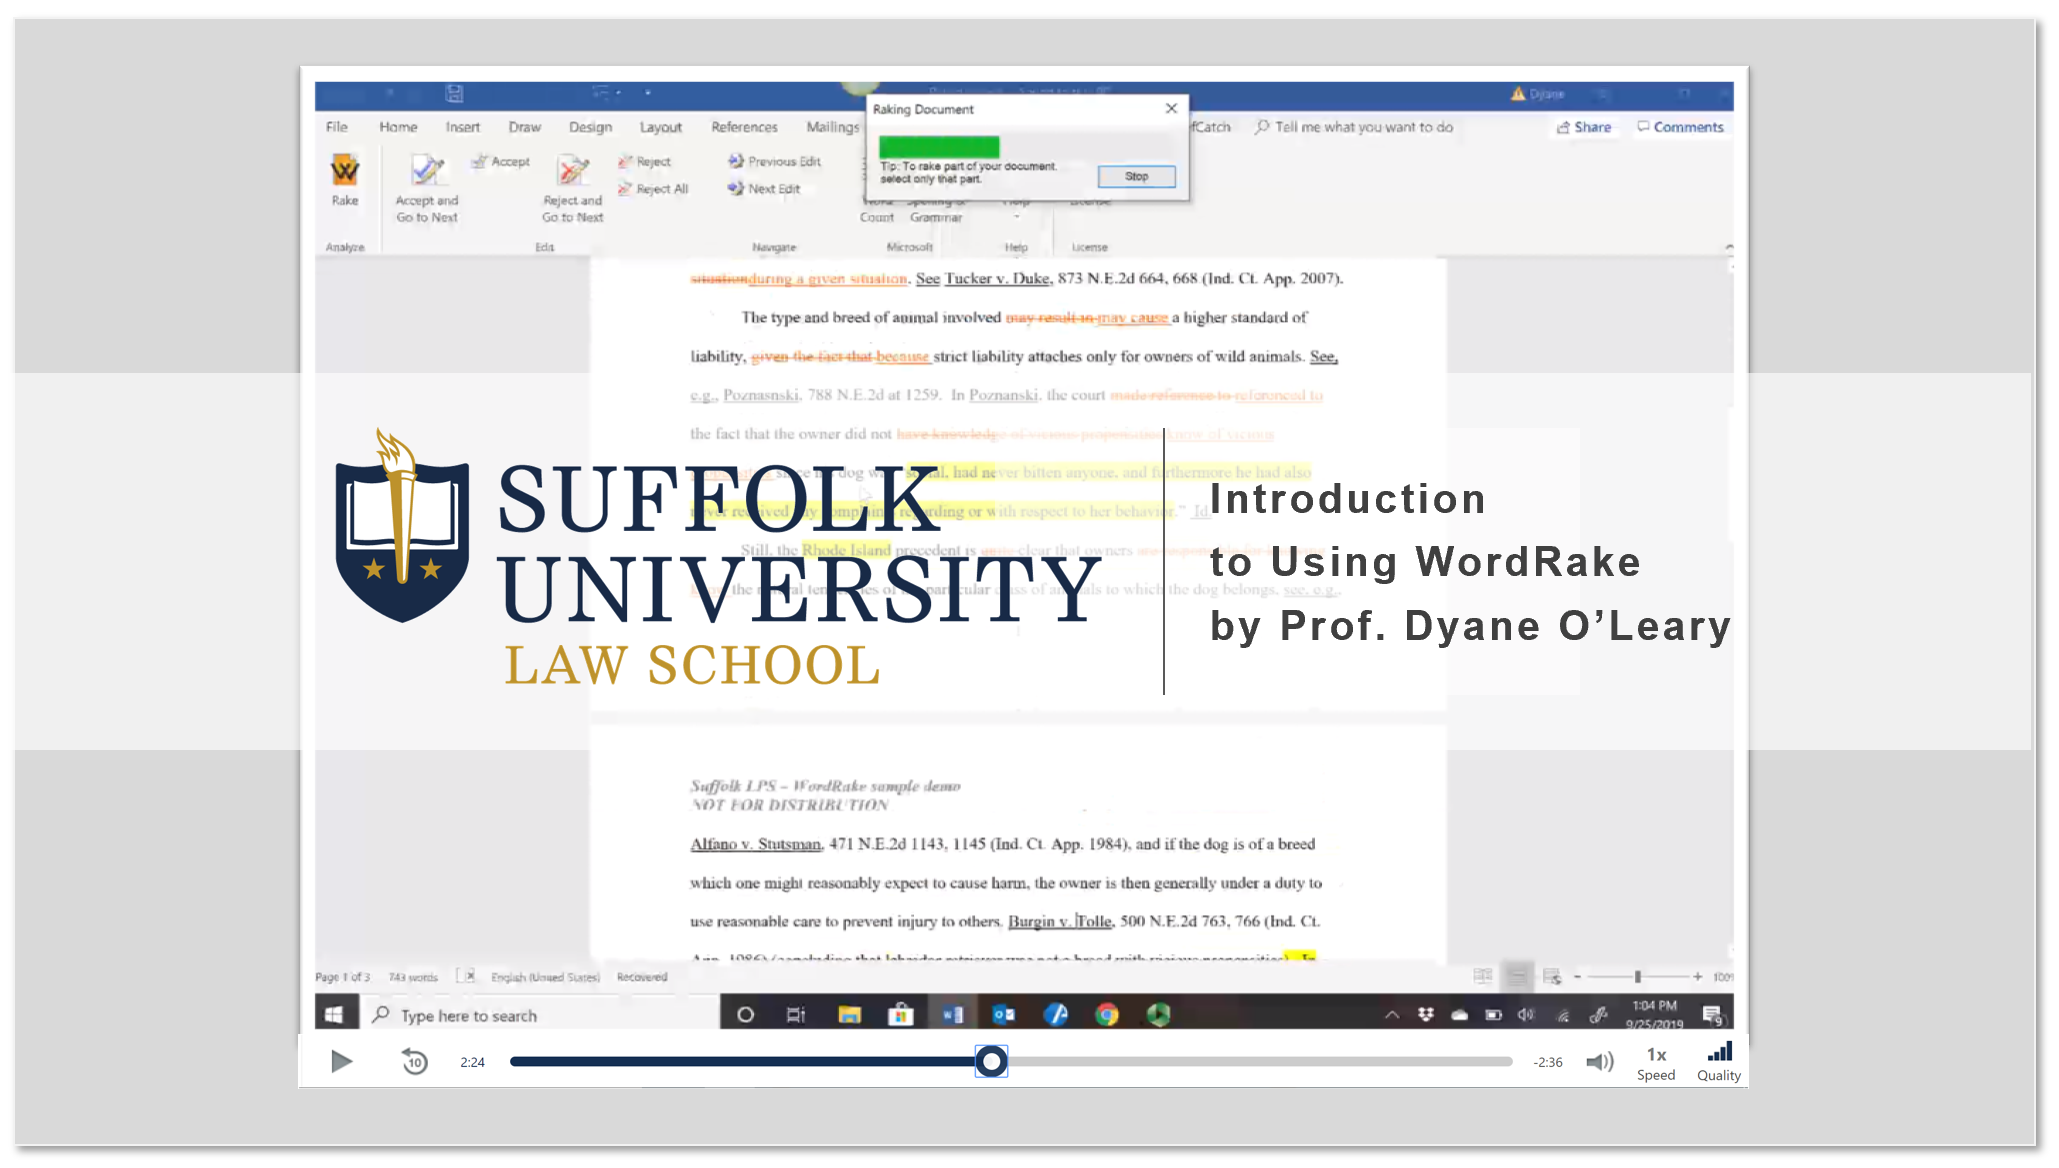Collapse the ribbon with the chevron

pyautogui.click(x=1729, y=246)
